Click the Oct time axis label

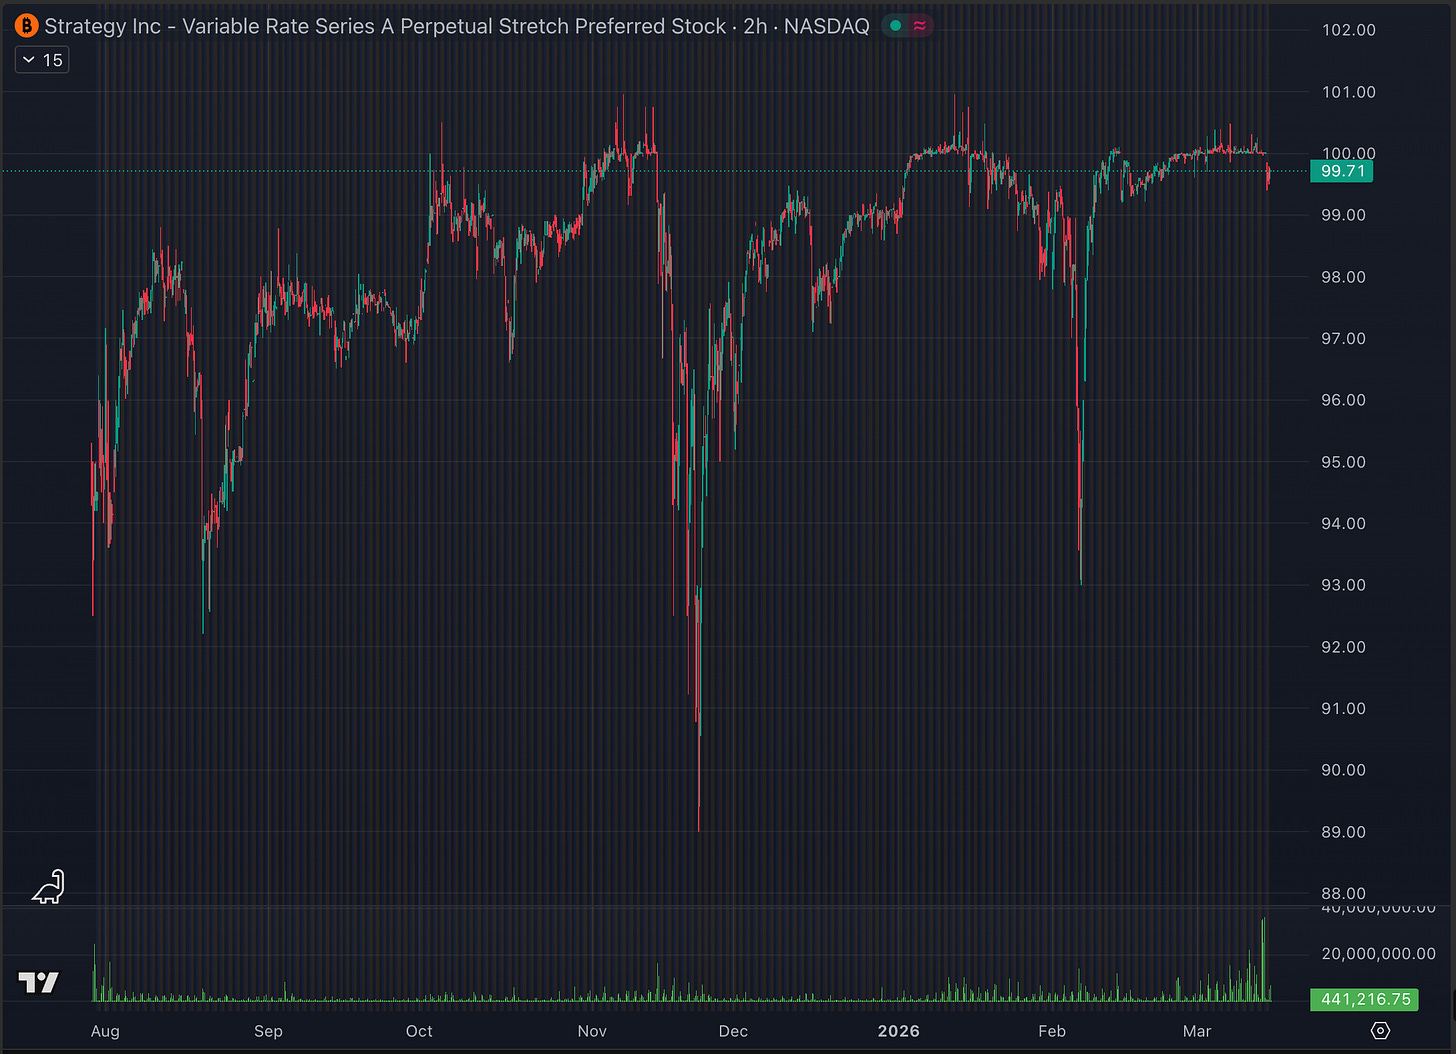pyautogui.click(x=419, y=1031)
